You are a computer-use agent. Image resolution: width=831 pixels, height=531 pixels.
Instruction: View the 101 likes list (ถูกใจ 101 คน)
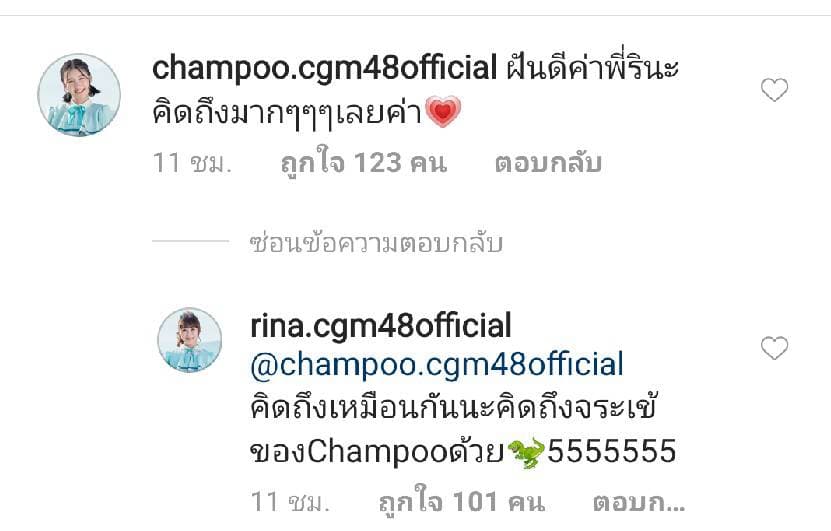point(462,501)
